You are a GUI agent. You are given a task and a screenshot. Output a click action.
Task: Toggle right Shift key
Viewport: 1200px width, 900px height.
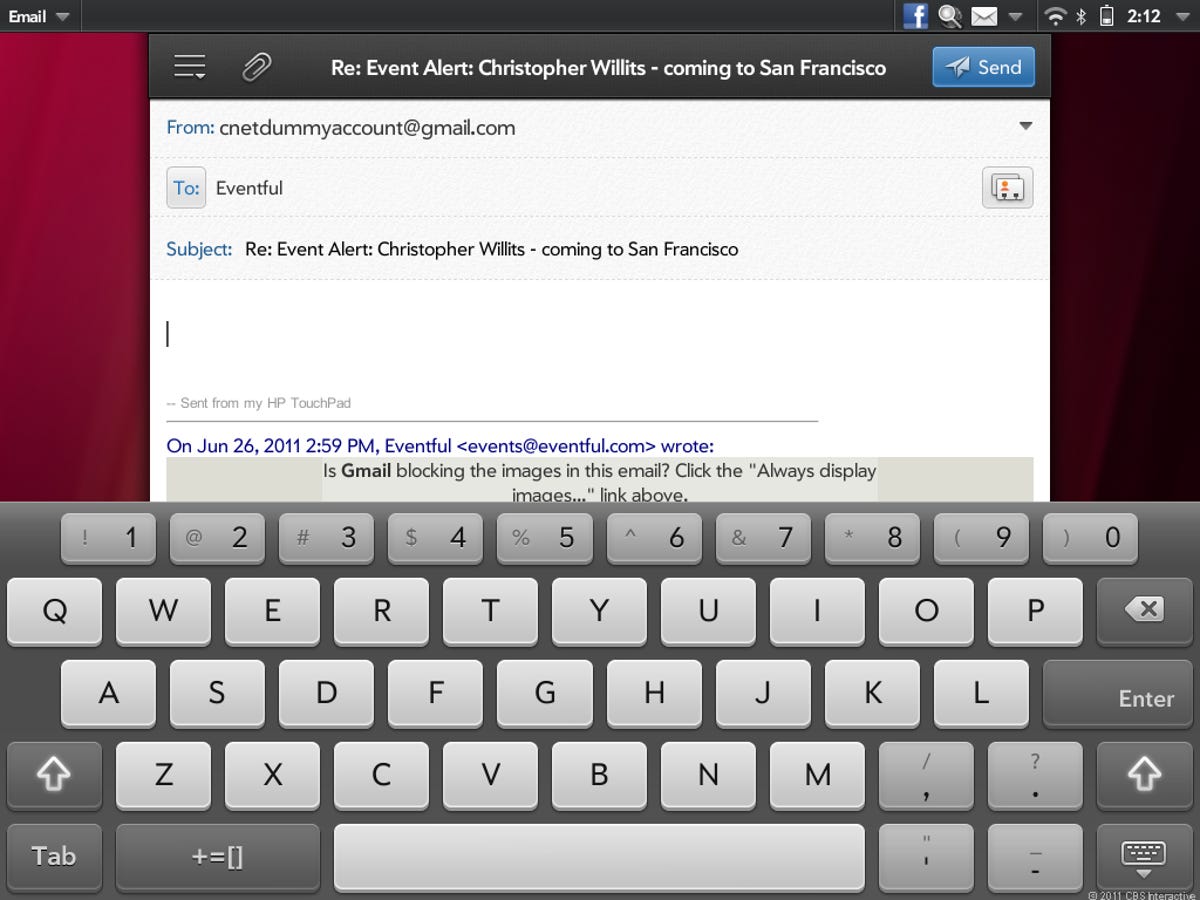click(x=1144, y=776)
